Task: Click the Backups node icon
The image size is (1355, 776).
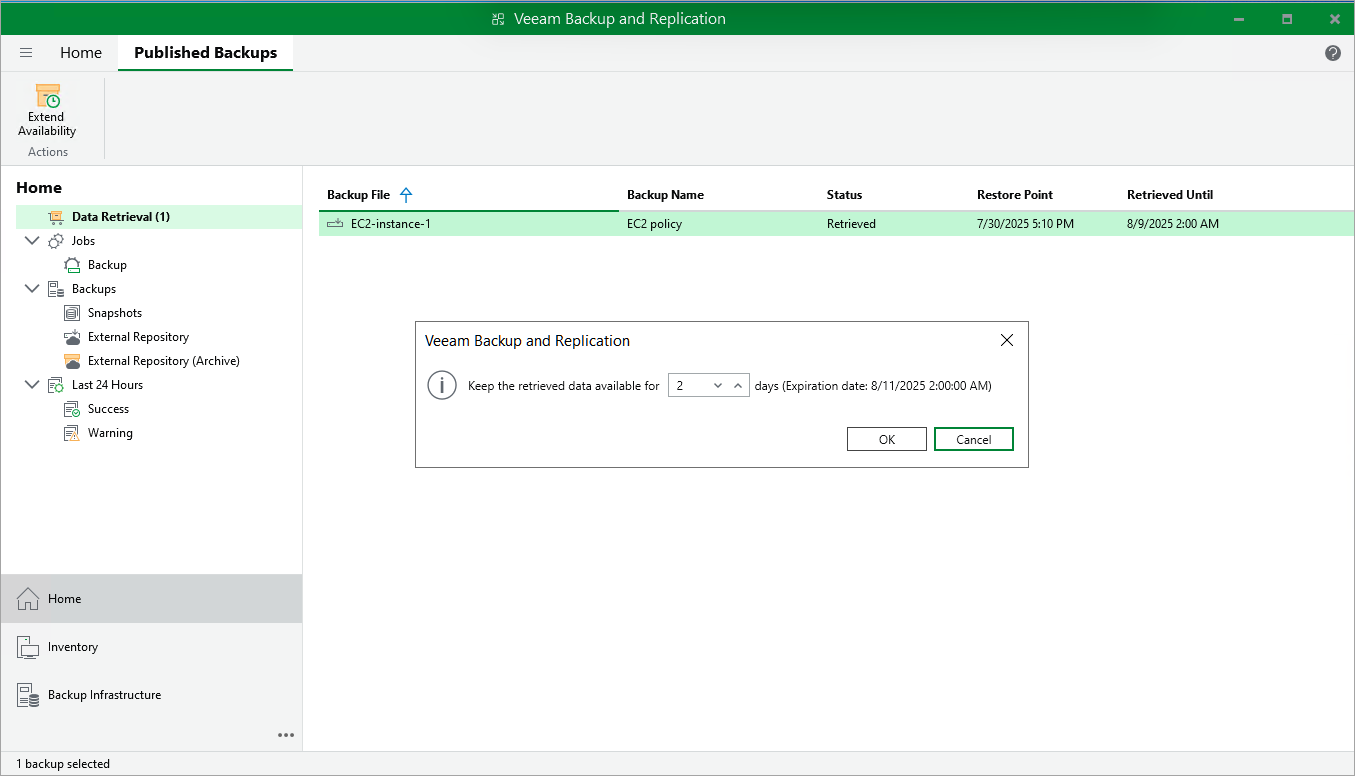Action: click(x=56, y=289)
